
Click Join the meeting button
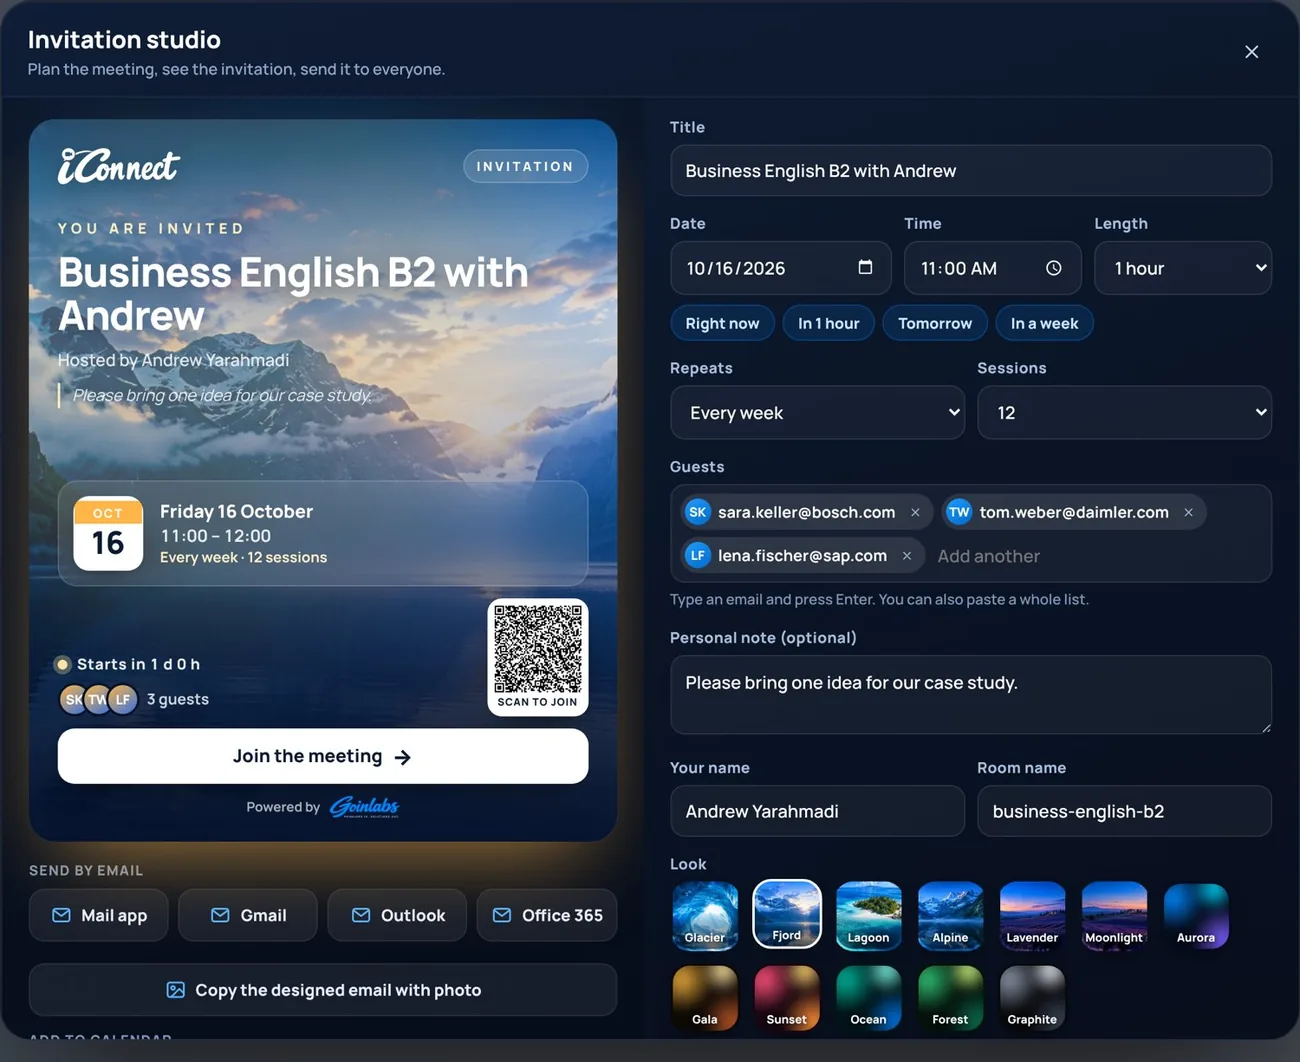coord(323,756)
